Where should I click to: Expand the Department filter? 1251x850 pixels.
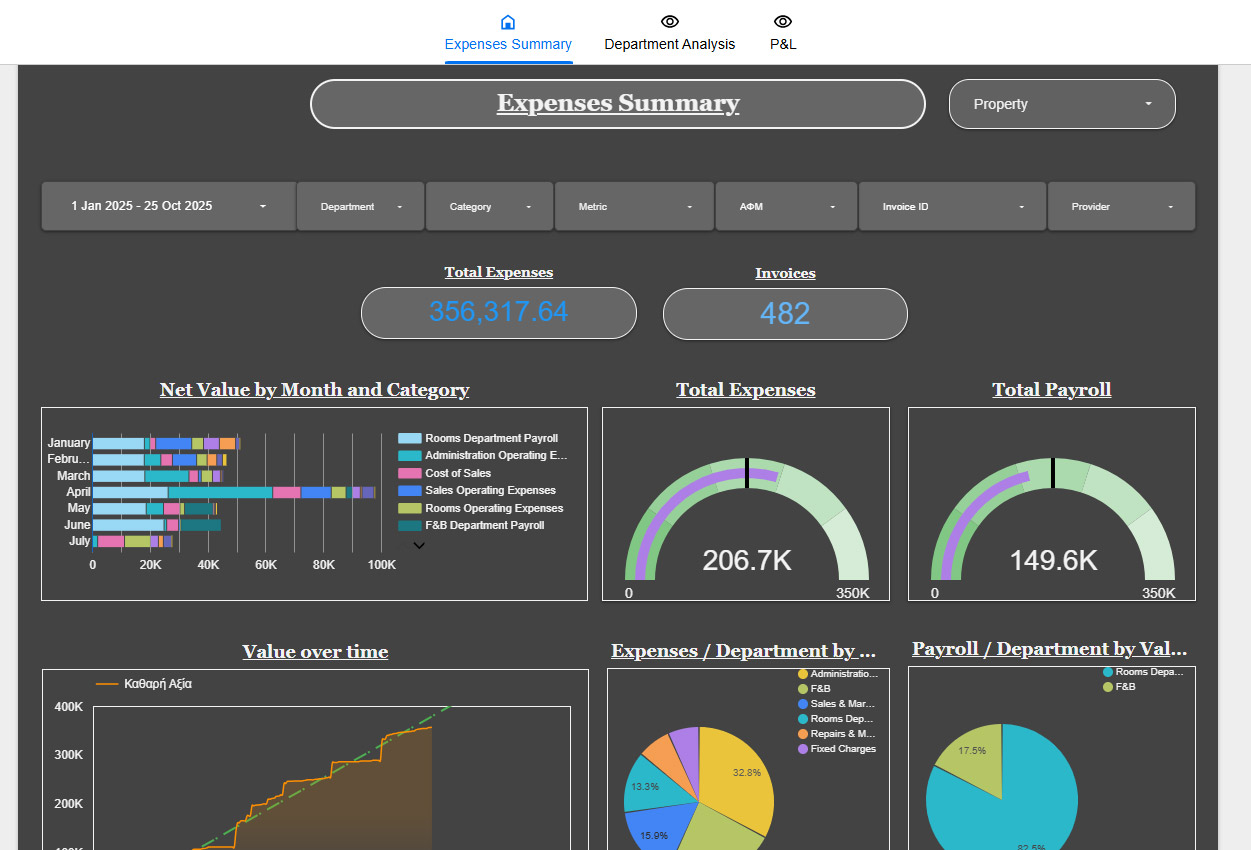click(x=361, y=207)
